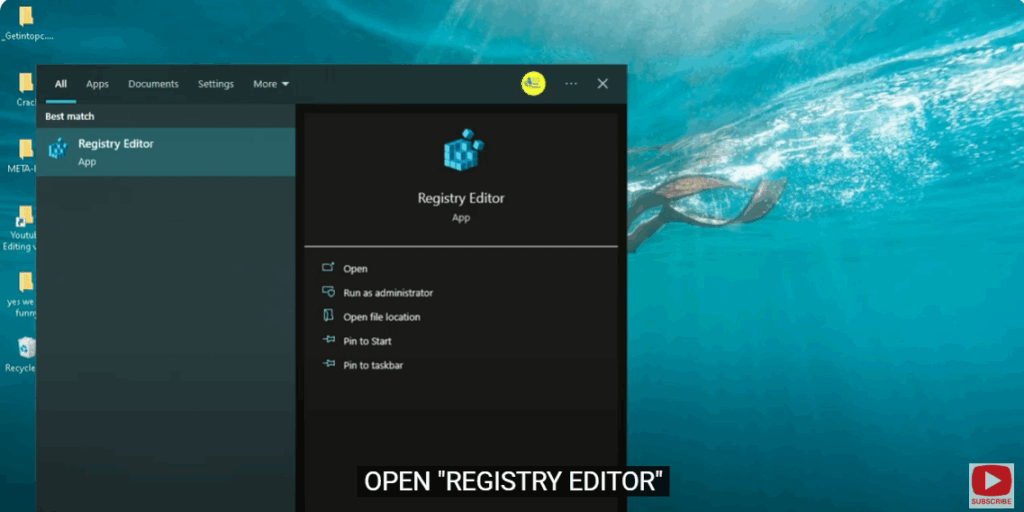
Task: Choose Pin to Start
Action: tap(367, 342)
